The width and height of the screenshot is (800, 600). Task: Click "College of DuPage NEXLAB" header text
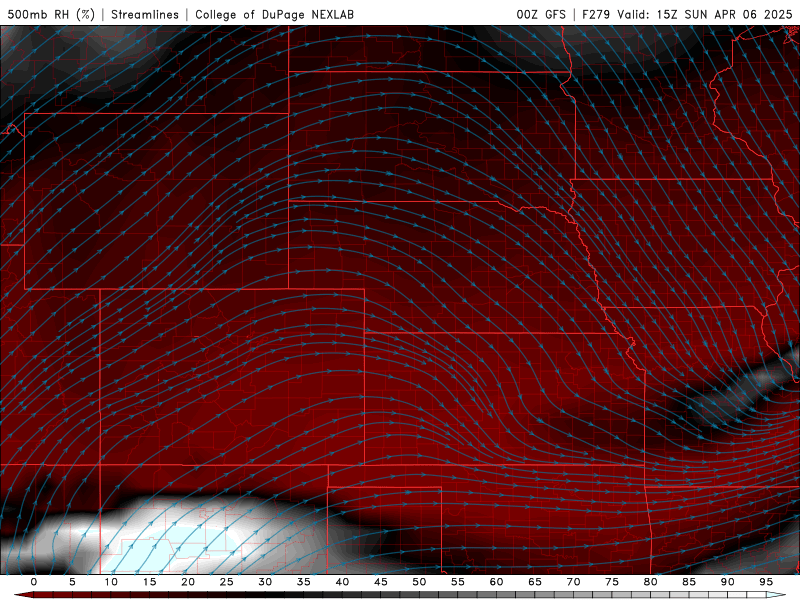pos(274,14)
